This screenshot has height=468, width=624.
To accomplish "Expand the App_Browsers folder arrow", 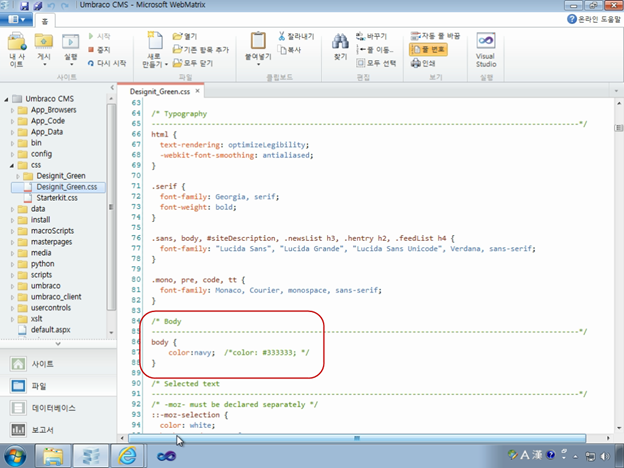I will [12, 110].
